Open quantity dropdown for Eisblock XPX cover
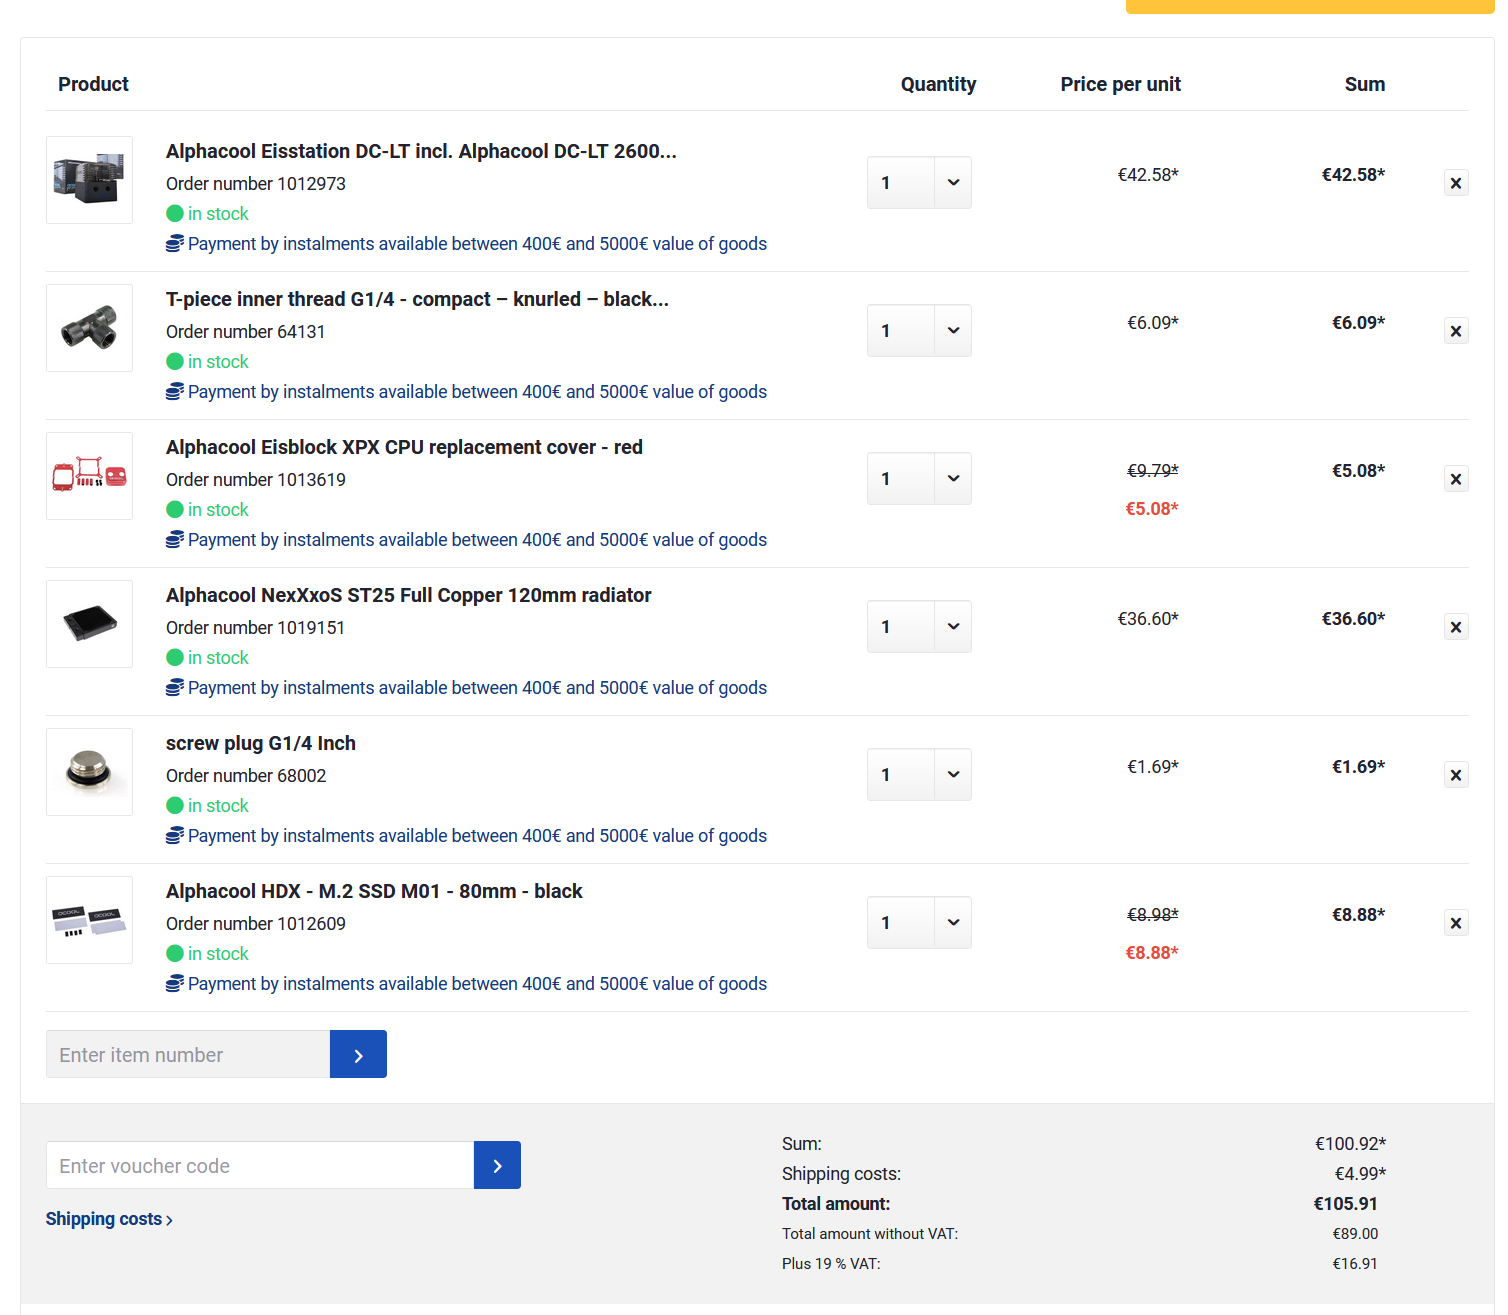This screenshot has width=1508, height=1315. coord(919,479)
